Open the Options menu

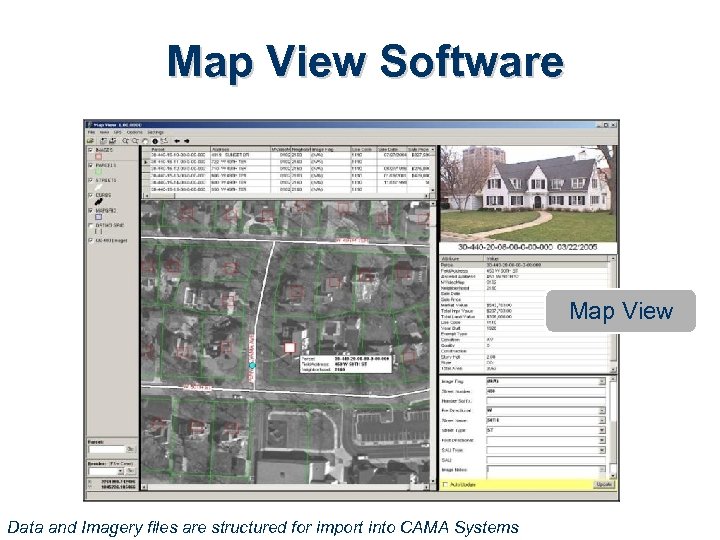point(135,132)
